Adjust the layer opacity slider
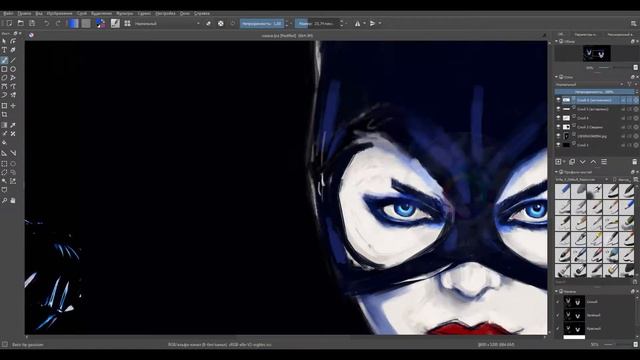The image size is (640, 360). (x=594, y=92)
